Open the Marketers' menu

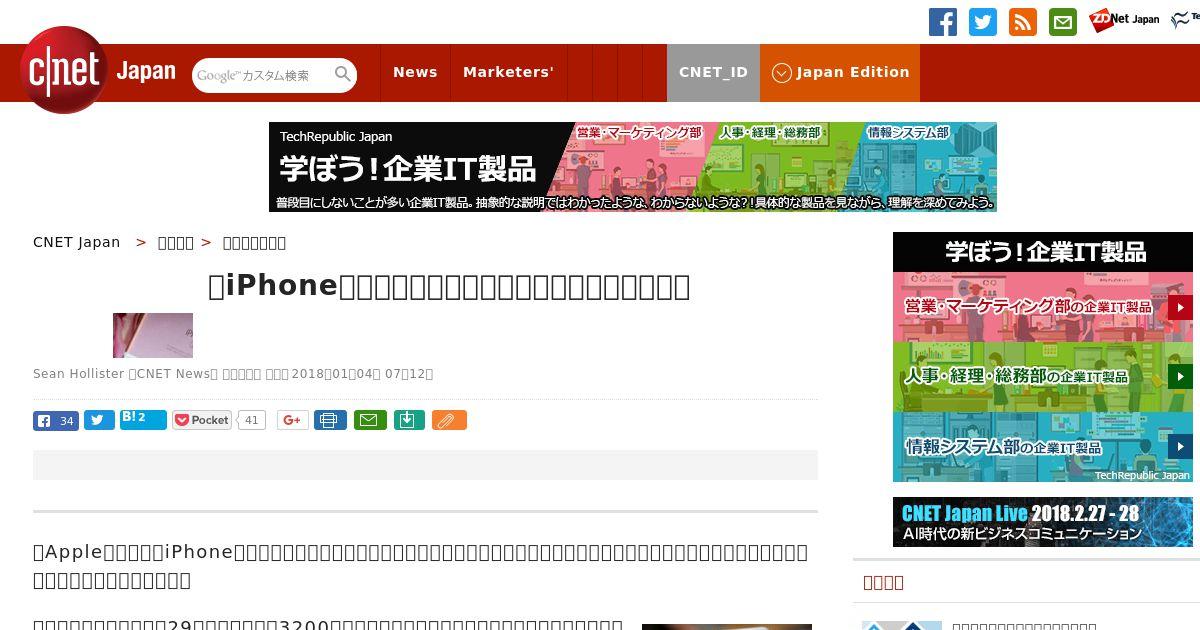(508, 72)
